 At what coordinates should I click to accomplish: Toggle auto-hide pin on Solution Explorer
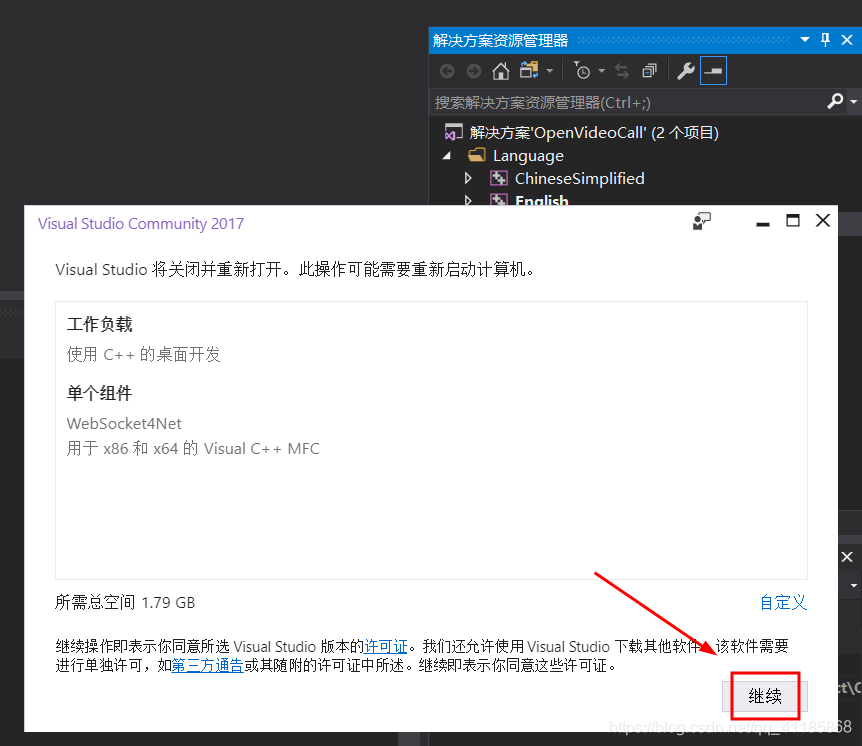pos(825,40)
